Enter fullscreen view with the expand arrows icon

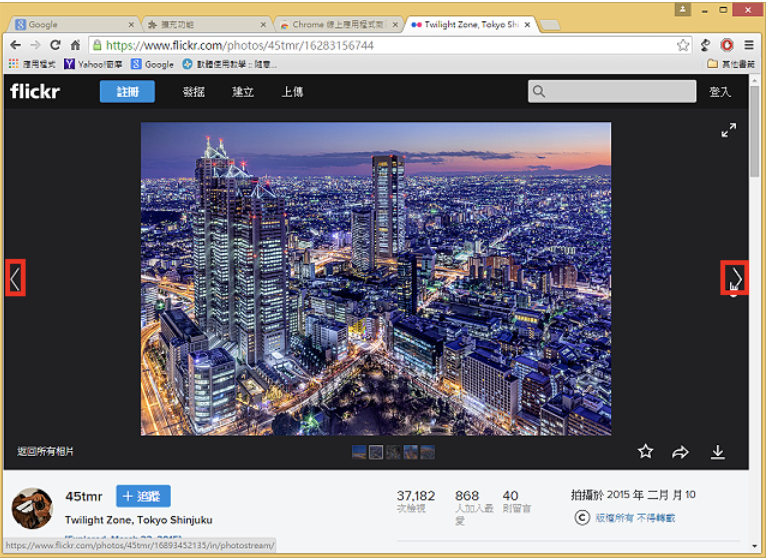728,130
